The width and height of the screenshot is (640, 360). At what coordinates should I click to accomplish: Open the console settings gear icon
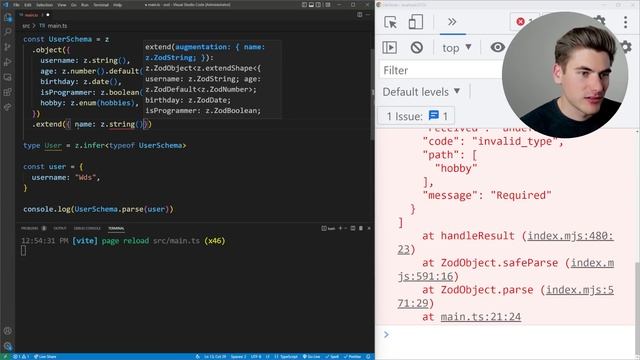click(x=625, y=47)
